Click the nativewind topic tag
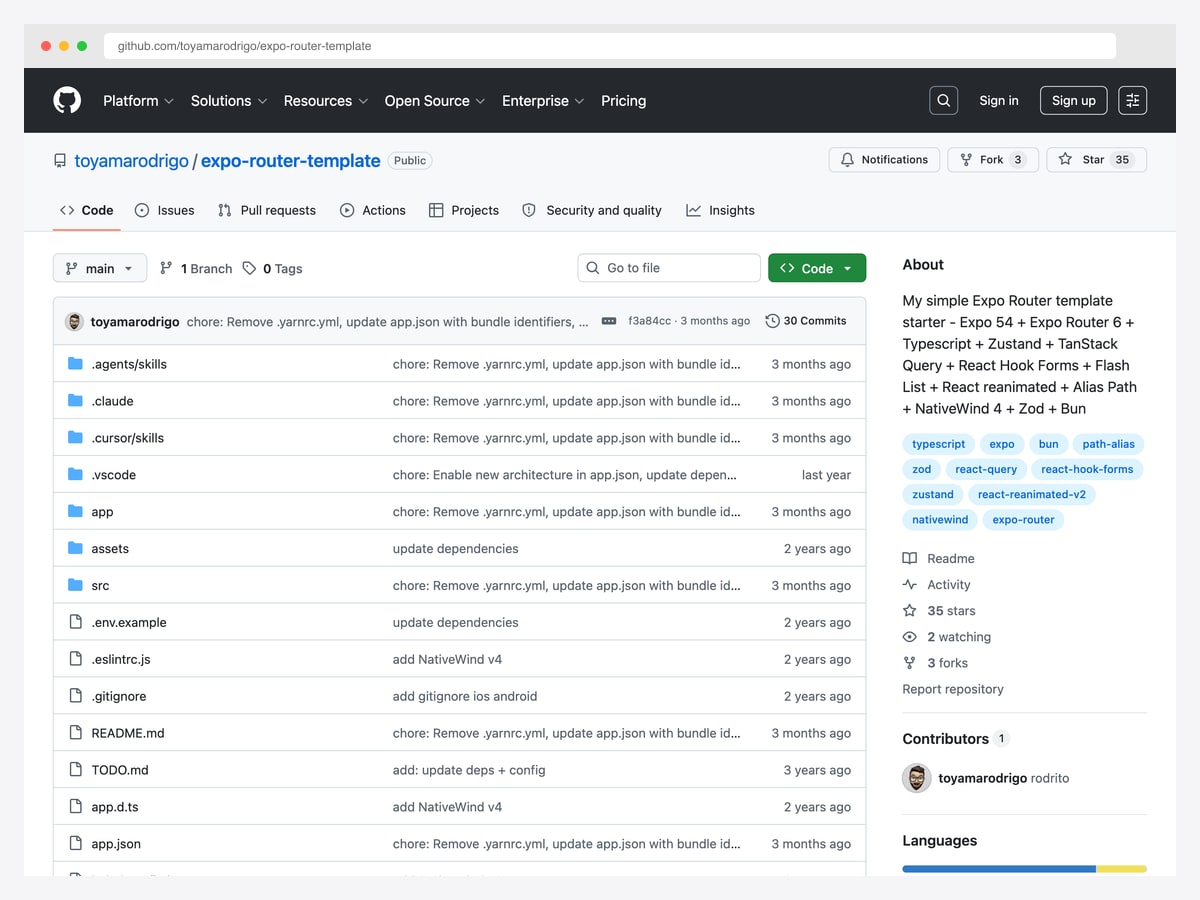 941,520
